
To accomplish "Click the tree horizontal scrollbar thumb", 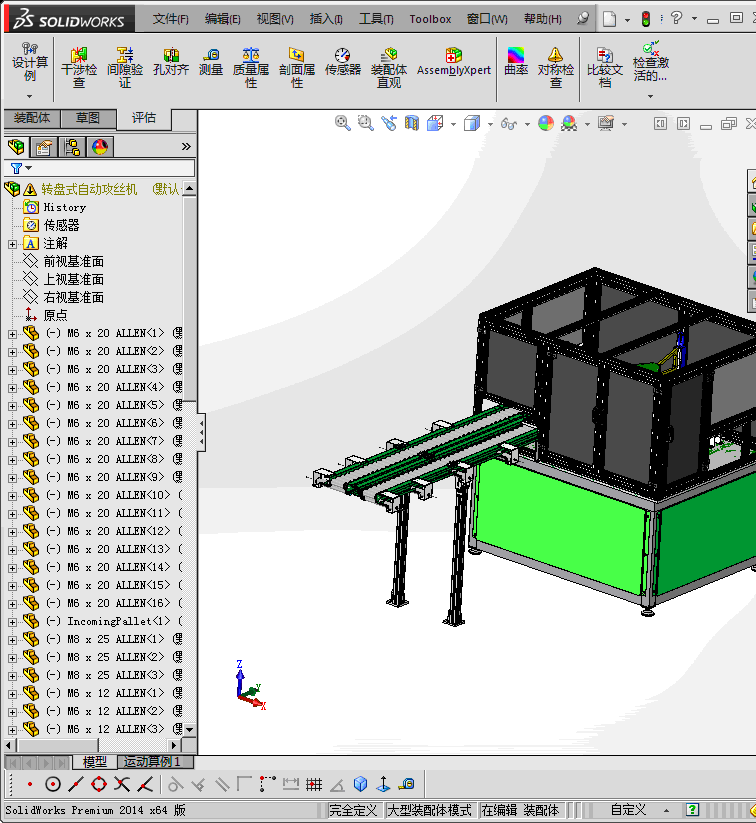I will point(57,745).
